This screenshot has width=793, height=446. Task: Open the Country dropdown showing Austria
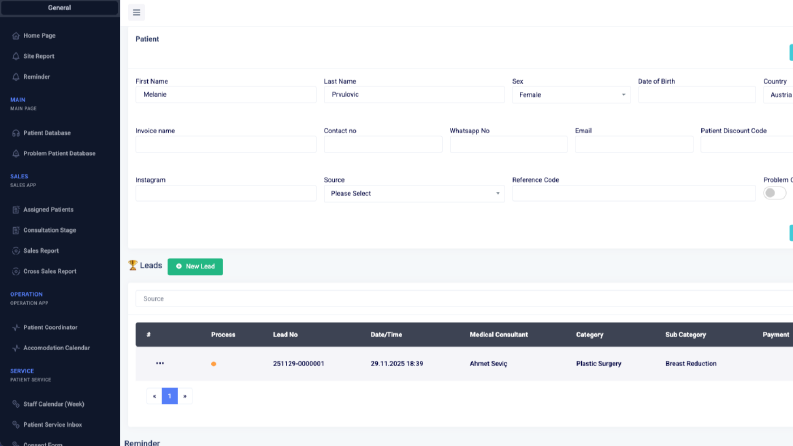778,95
